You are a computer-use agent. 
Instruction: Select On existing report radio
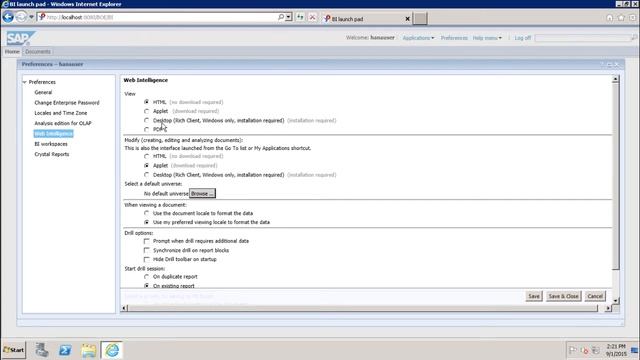click(147, 286)
